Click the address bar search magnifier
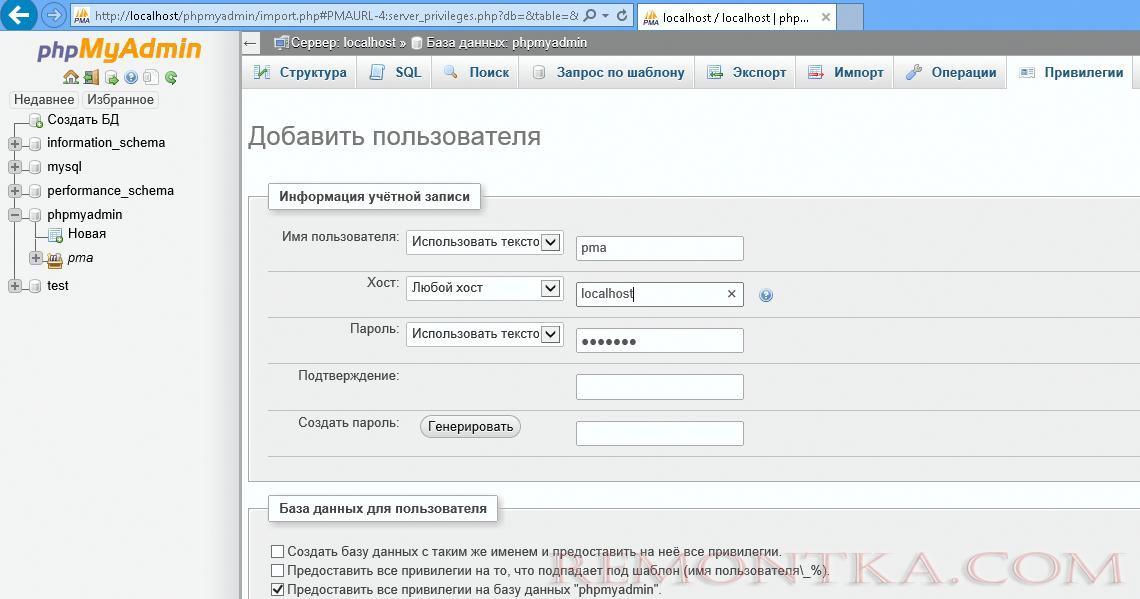 coord(590,15)
